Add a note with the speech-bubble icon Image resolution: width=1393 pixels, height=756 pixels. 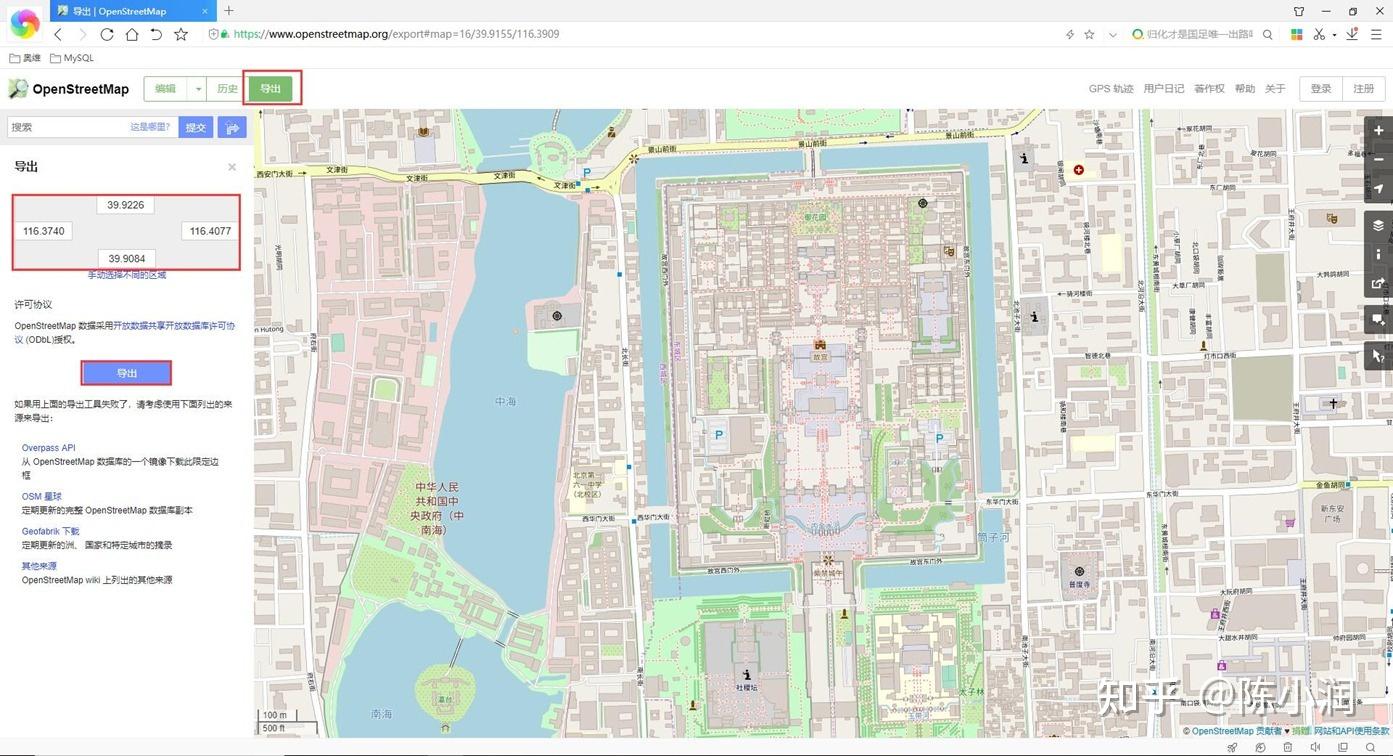1378,319
